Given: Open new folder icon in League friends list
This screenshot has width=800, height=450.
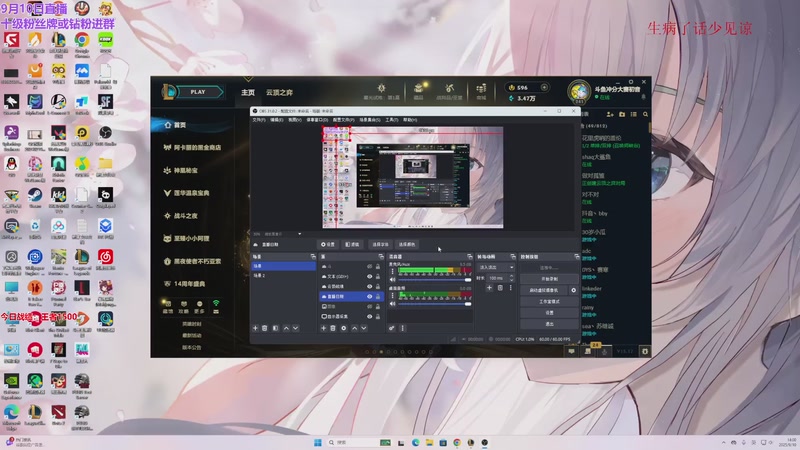Looking at the screenshot, I should 622,114.
